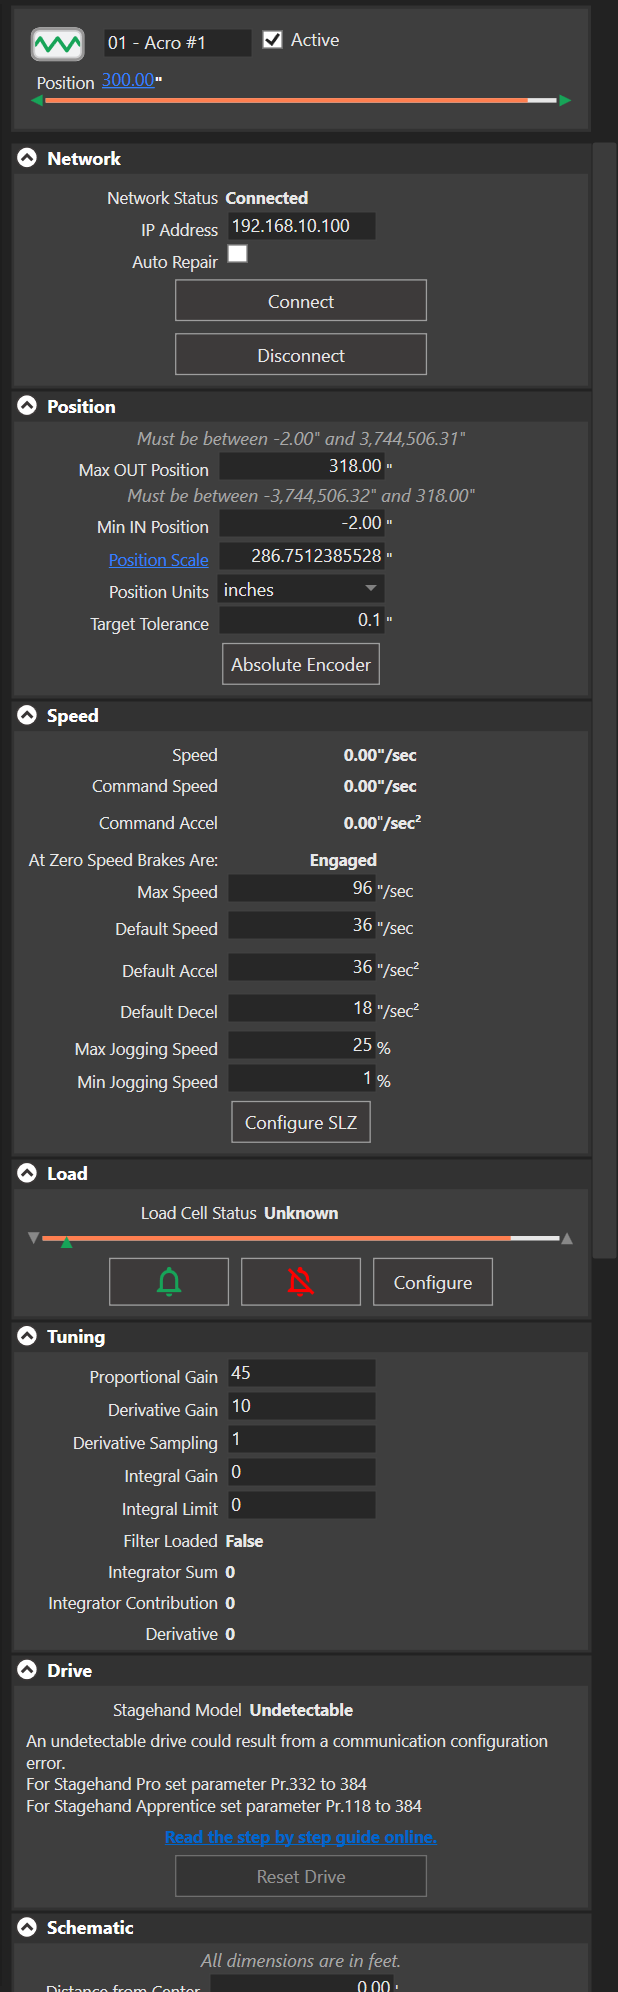Click the green triangle load marker
The image size is (618, 1992).
click(x=66, y=1243)
